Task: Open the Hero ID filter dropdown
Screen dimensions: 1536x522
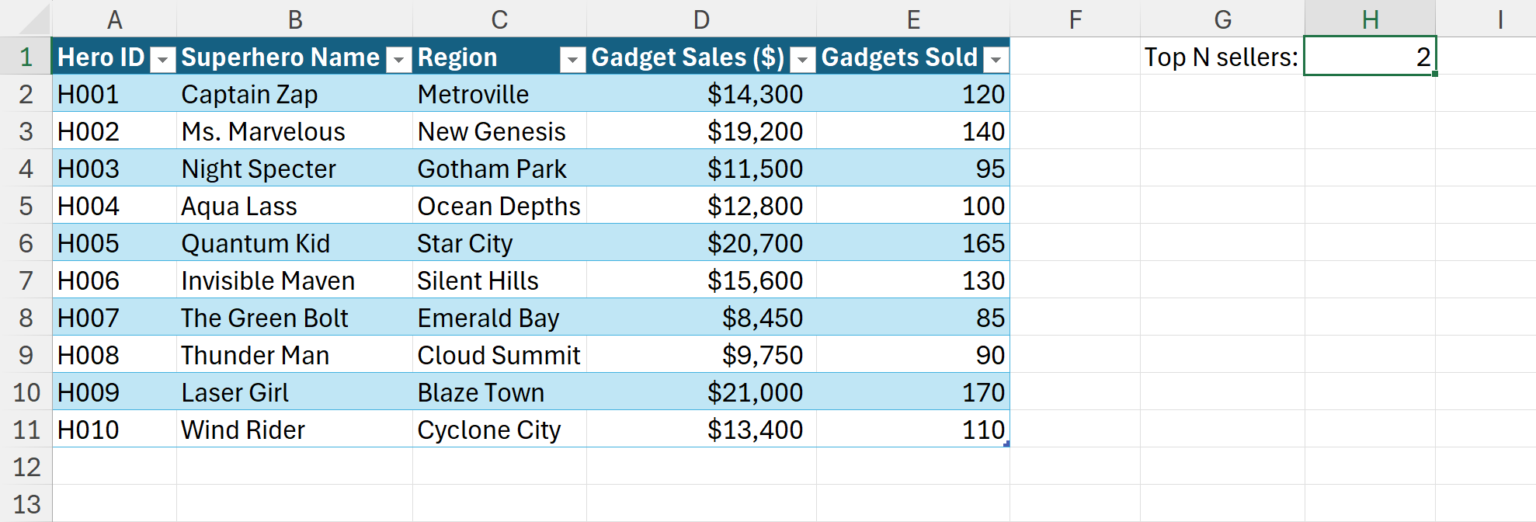Action: click(163, 60)
